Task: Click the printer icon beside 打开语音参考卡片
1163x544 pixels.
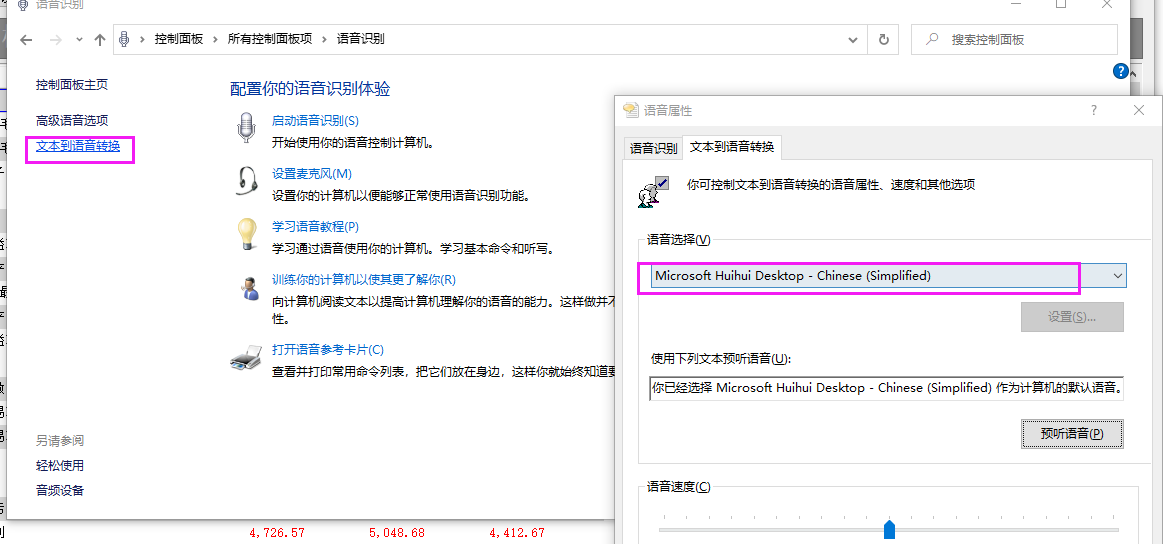Action: pyautogui.click(x=246, y=358)
